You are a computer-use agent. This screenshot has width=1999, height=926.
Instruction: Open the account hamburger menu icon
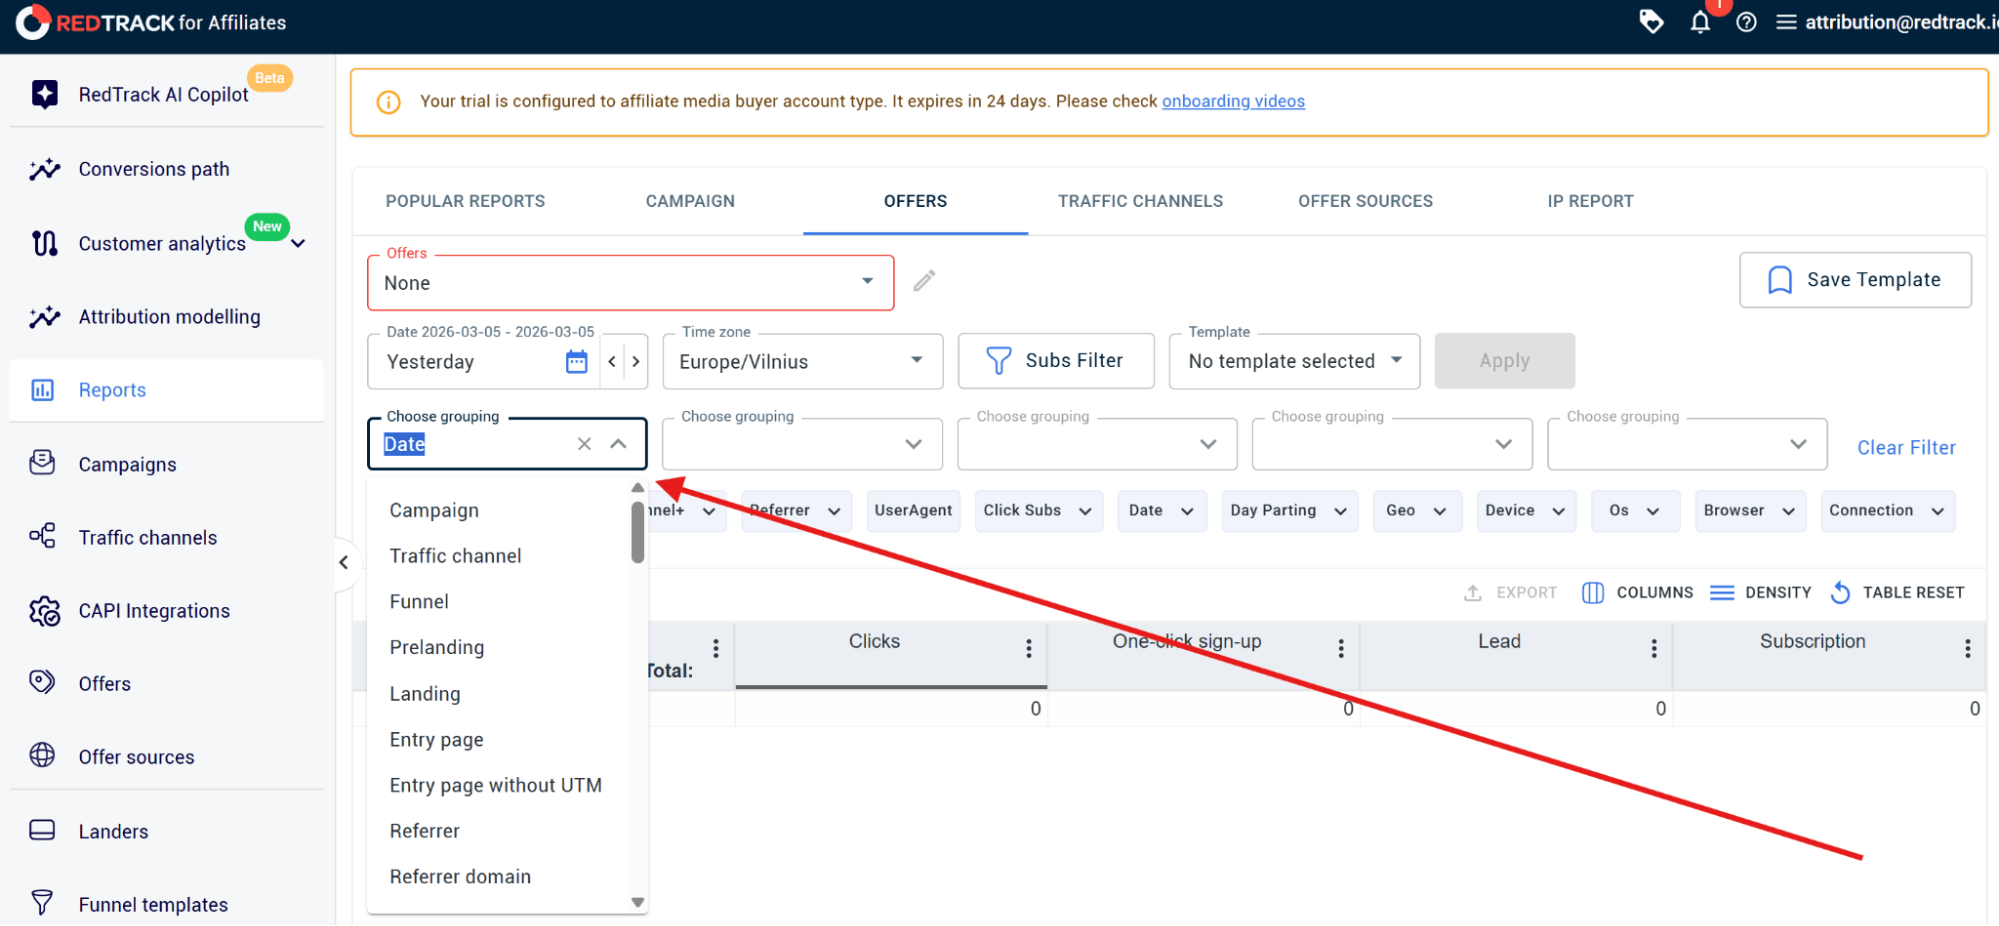(1786, 22)
